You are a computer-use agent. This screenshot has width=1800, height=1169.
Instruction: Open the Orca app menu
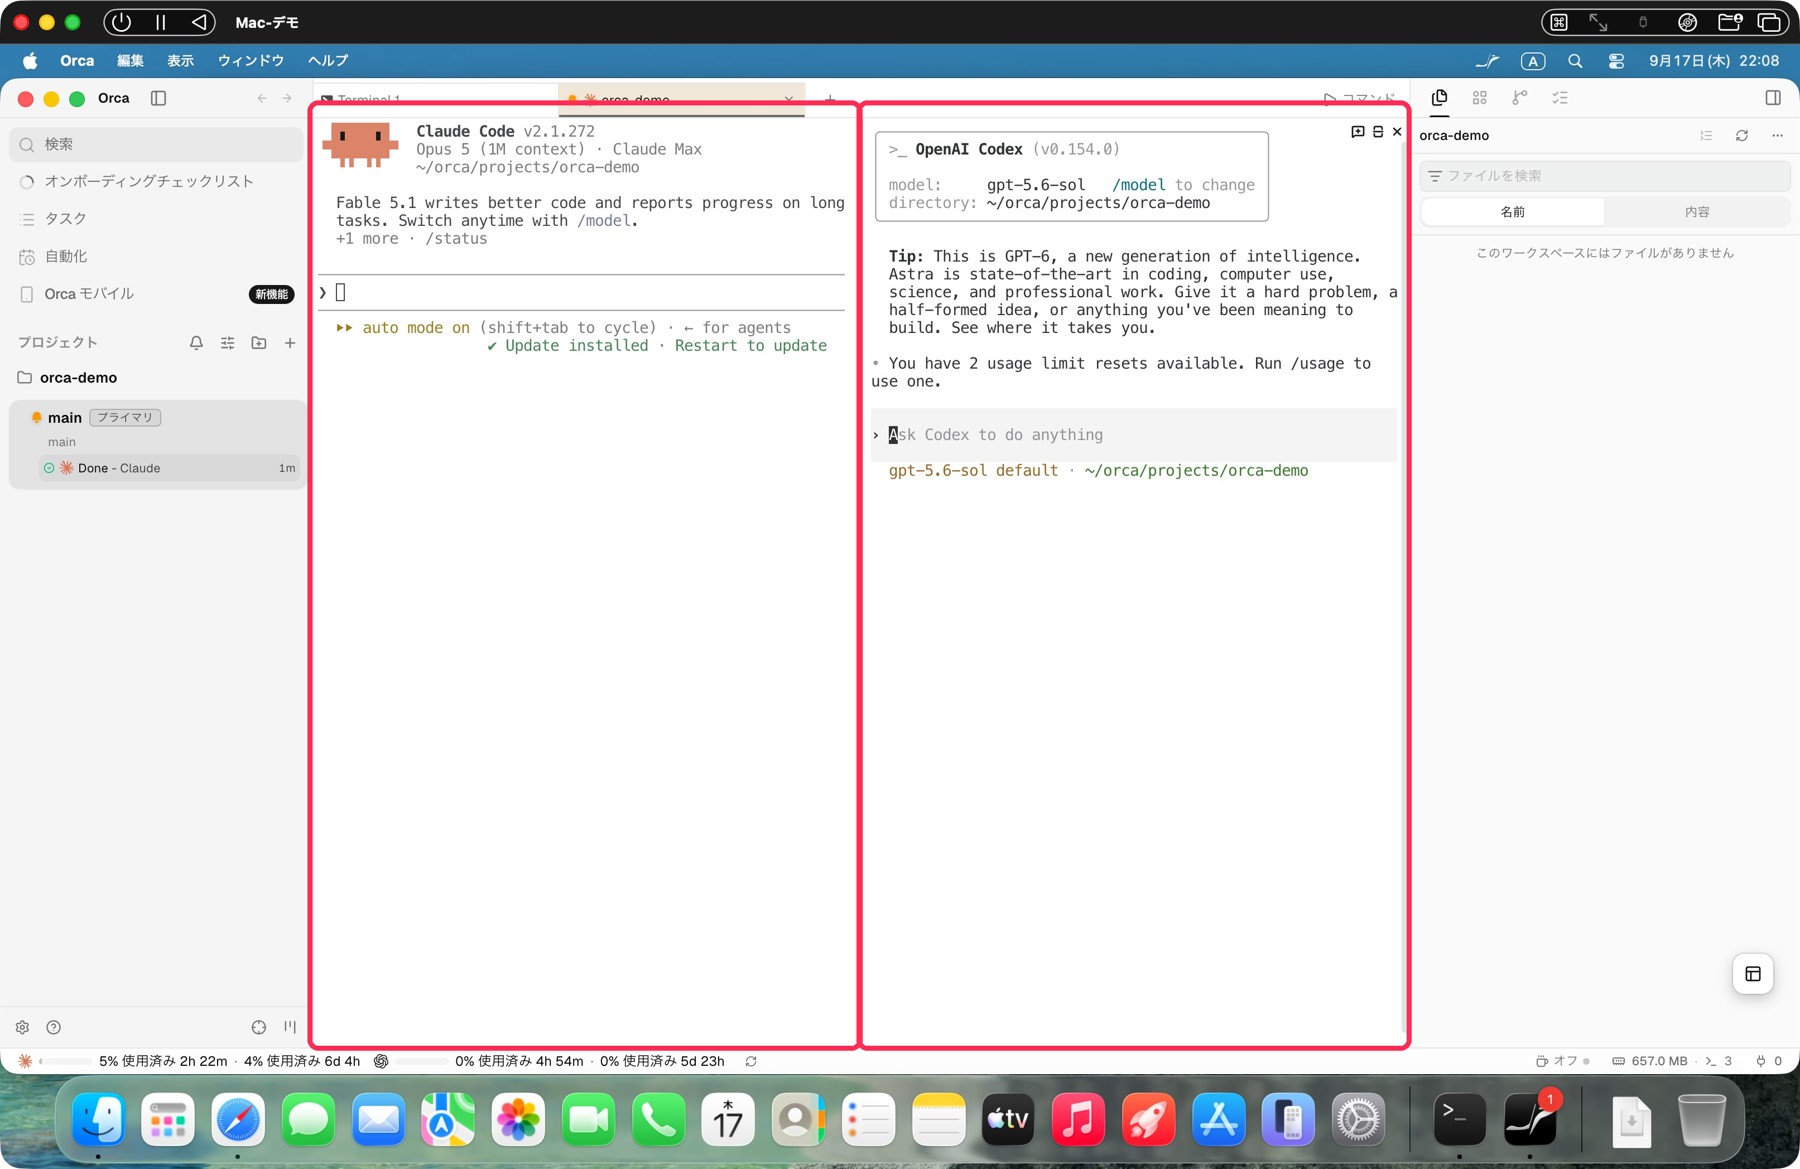click(x=77, y=61)
